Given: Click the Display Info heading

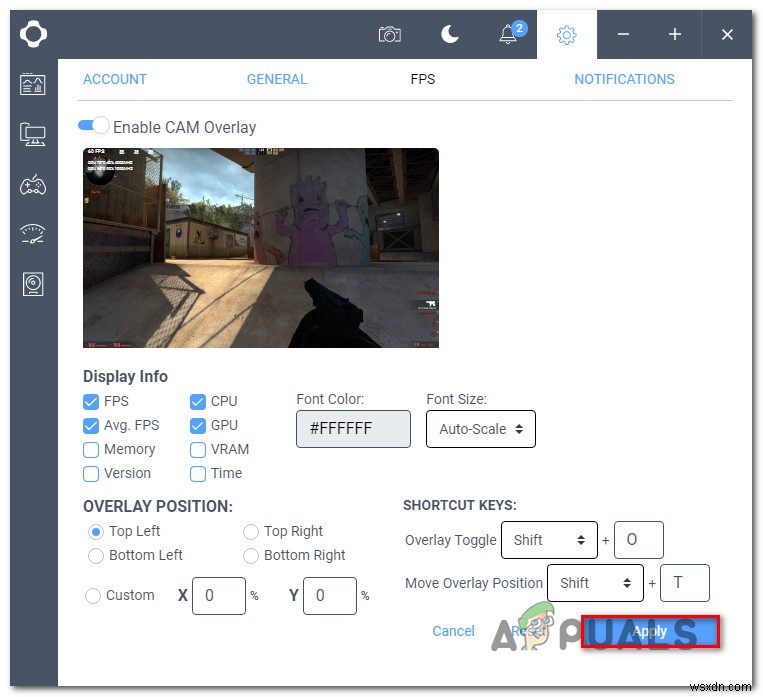Looking at the screenshot, I should click(125, 376).
